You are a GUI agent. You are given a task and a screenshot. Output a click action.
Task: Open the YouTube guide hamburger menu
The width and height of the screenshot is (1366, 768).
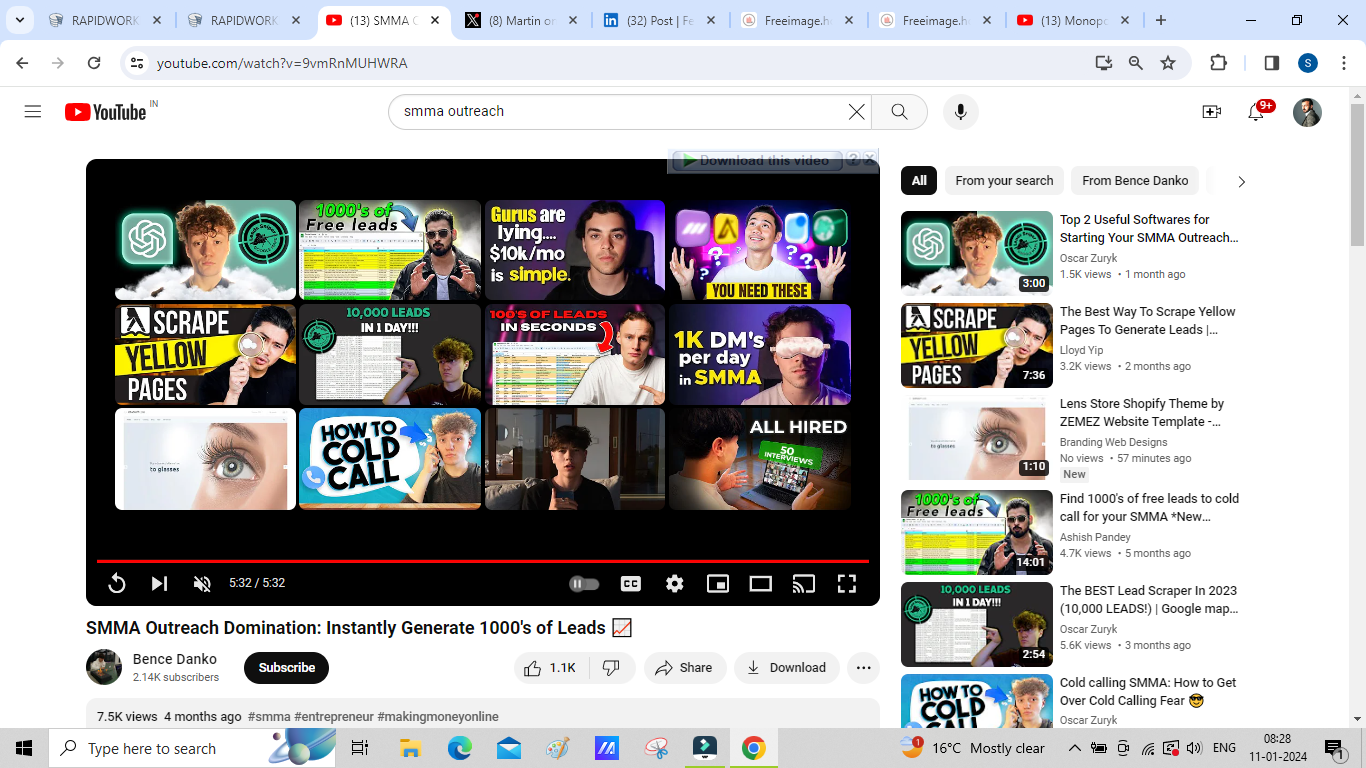[33, 112]
